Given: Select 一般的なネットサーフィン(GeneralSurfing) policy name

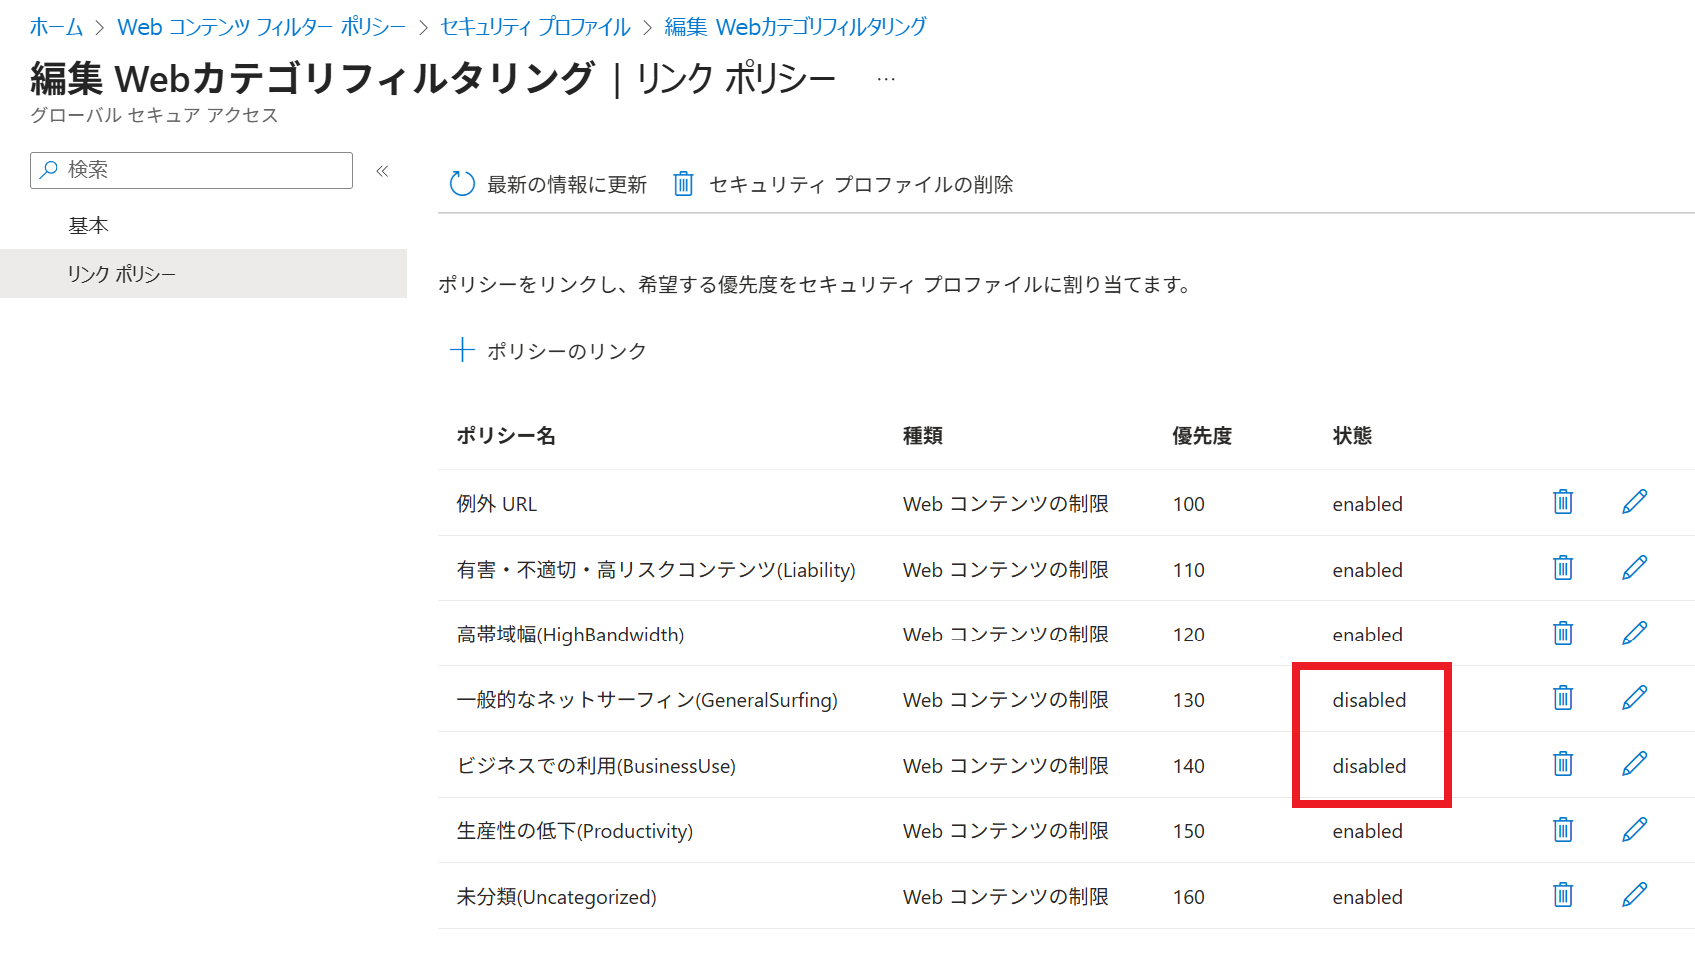Looking at the screenshot, I should tap(647, 700).
